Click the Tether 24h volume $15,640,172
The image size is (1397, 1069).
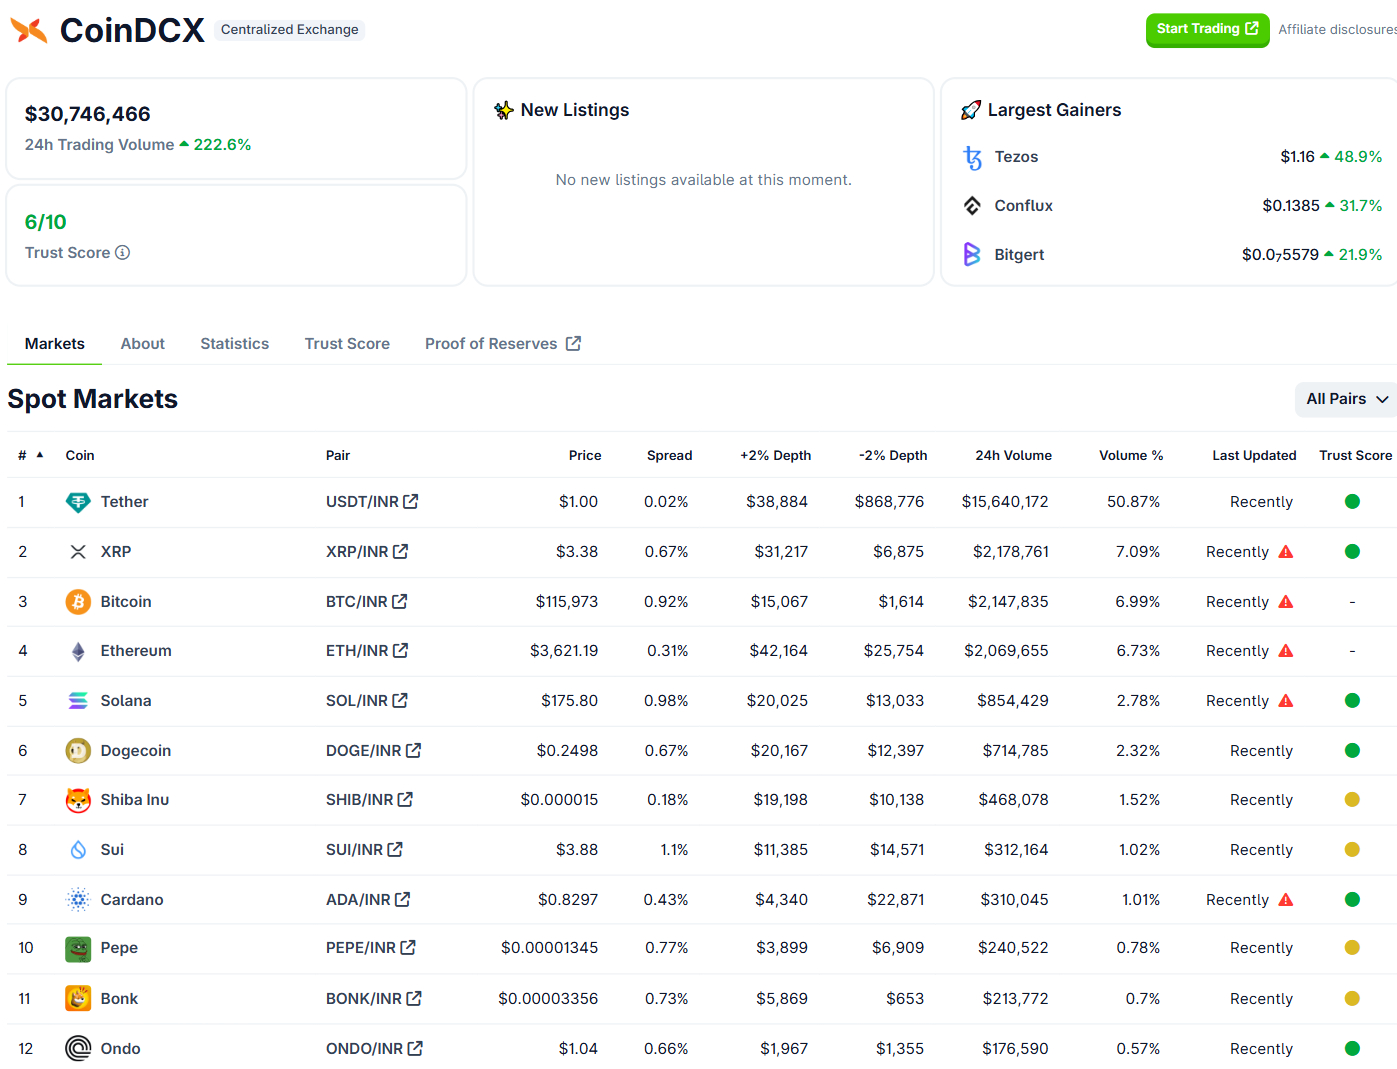click(x=1005, y=502)
